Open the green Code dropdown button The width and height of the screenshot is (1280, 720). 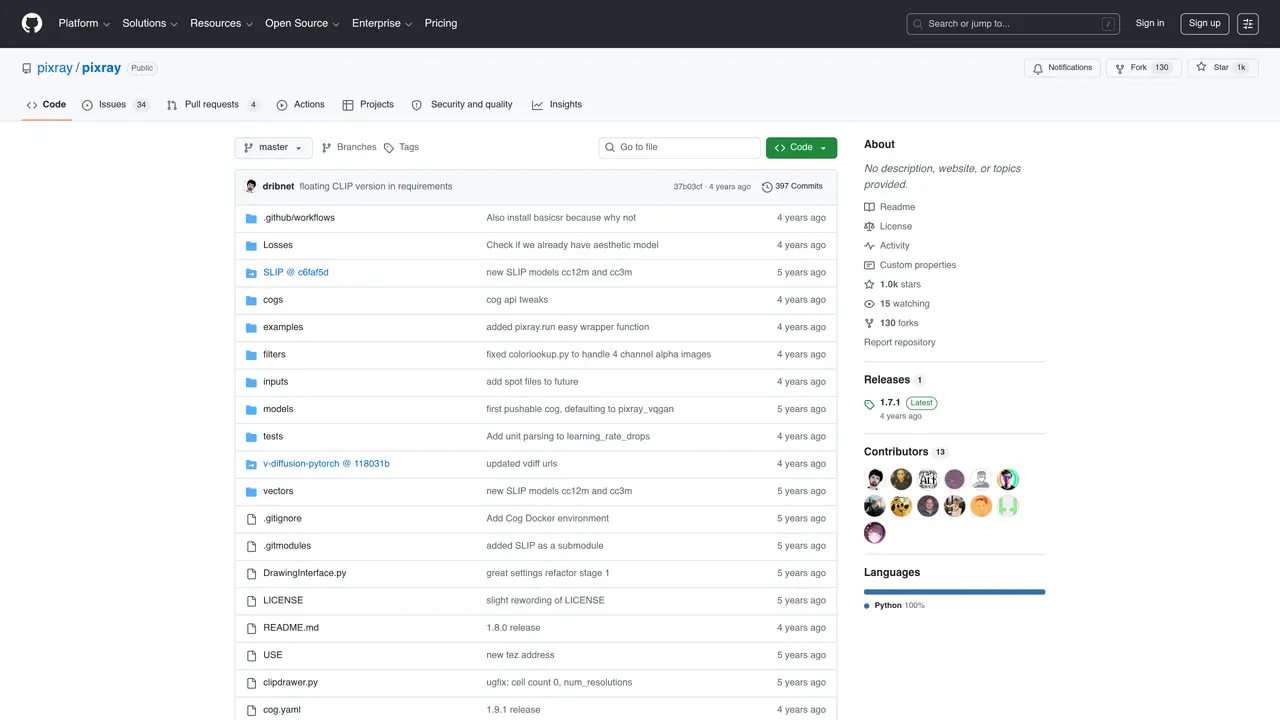click(801, 148)
